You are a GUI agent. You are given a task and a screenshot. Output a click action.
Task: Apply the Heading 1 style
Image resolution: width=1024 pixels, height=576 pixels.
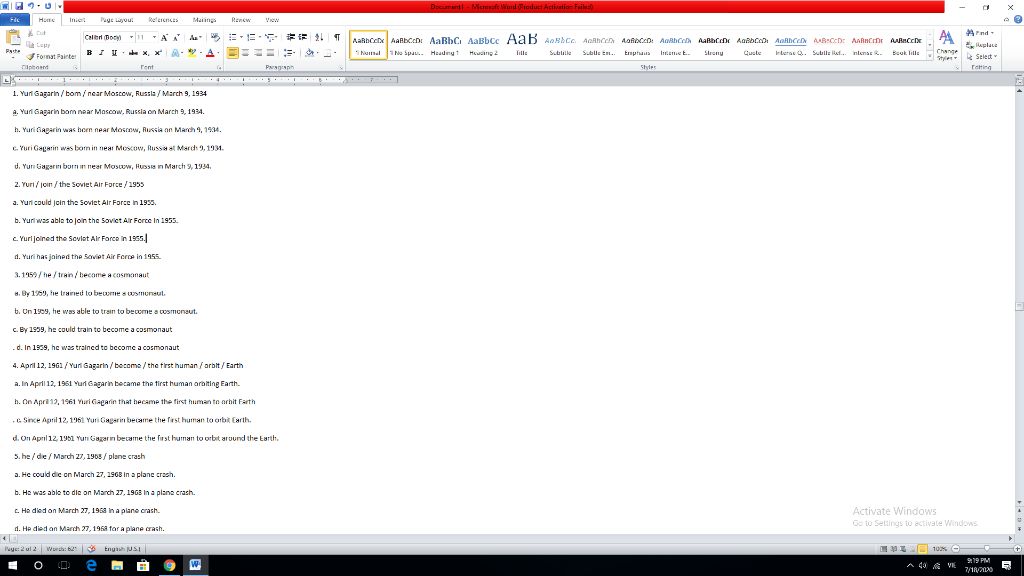(x=445, y=43)
